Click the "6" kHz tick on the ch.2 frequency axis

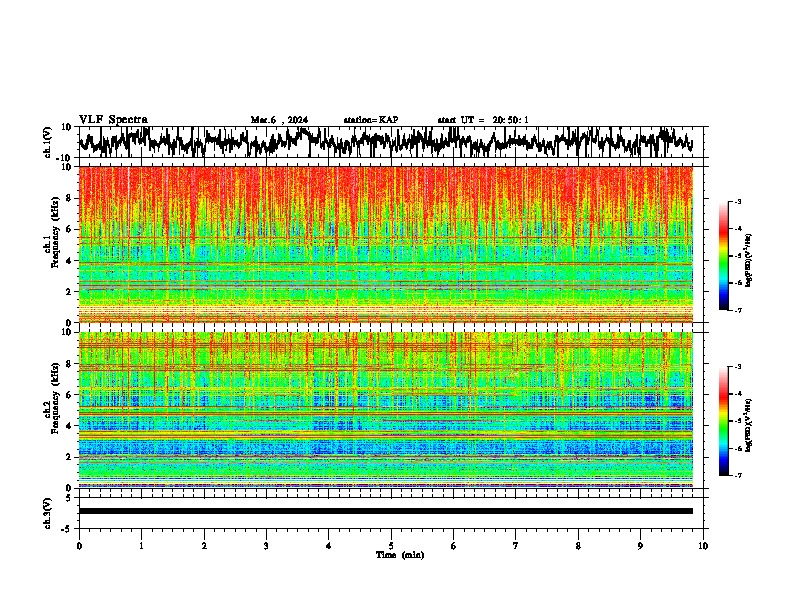[x=68, y=395]
